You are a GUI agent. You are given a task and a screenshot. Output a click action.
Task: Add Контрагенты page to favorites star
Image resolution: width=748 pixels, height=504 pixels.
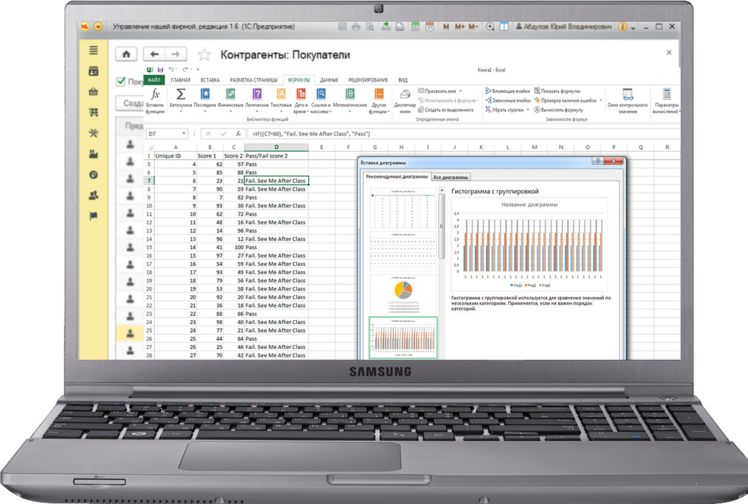pos(204,54)
